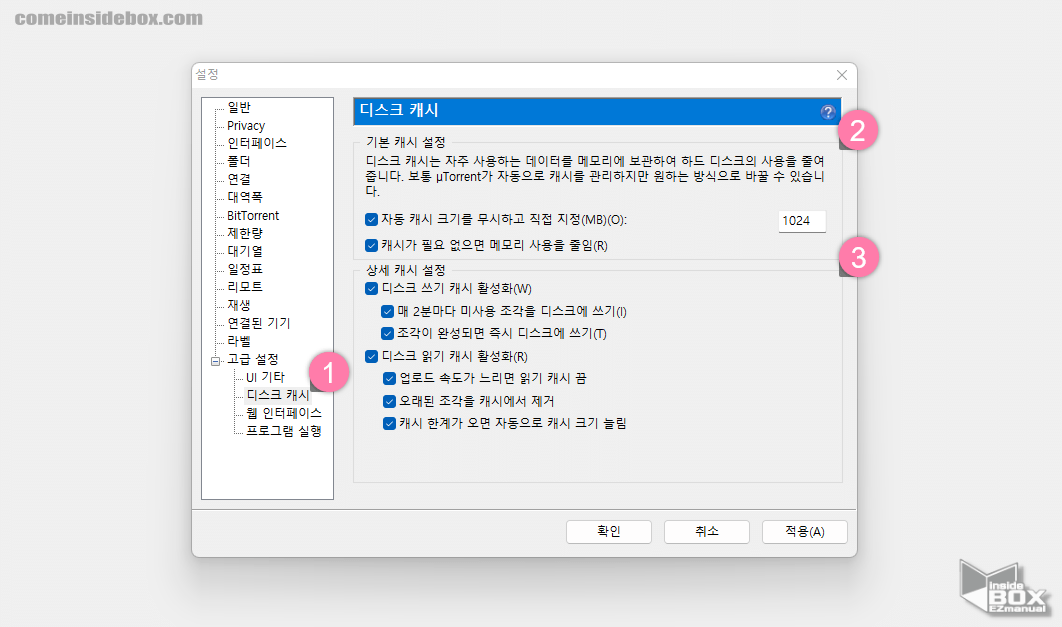Toggle 매 2분마다 미사용 조각을 디스크에 쓰기 checkbox
The height and width of the screenshot is (627, 1062).
coord(387,311)
